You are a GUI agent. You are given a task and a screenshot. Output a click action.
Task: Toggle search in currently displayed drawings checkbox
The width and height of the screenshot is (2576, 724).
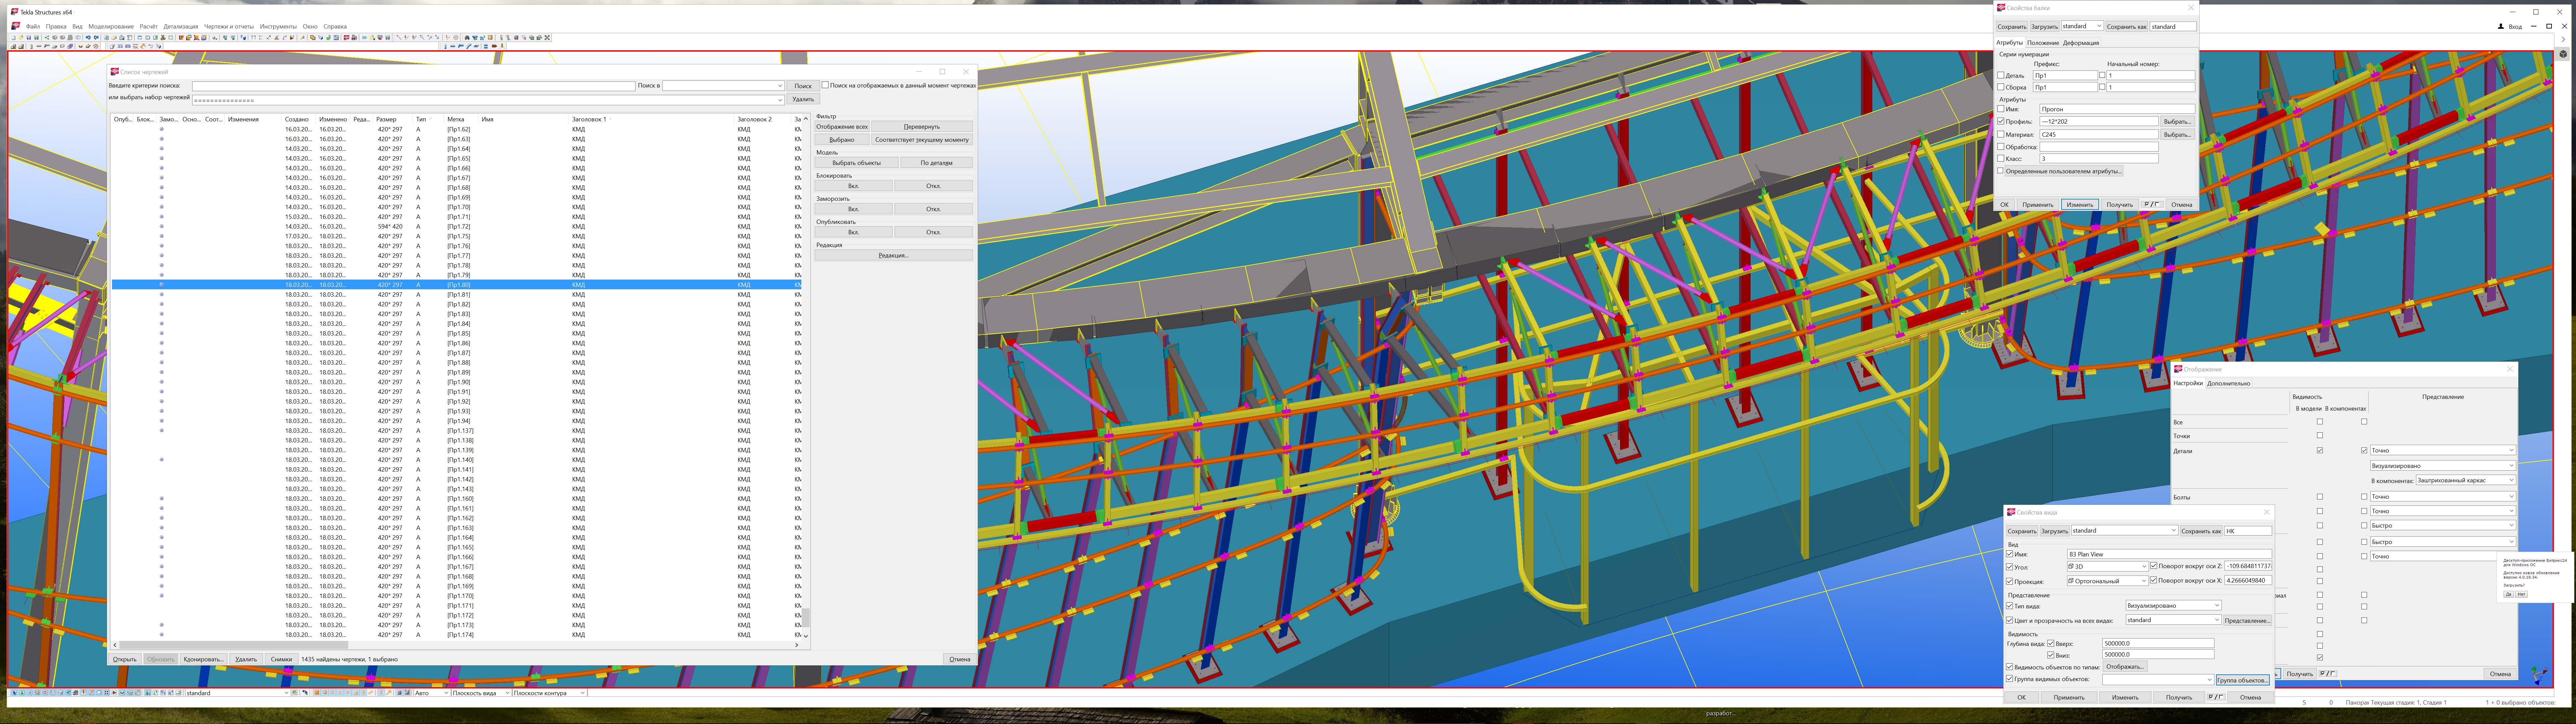(825, 85)
